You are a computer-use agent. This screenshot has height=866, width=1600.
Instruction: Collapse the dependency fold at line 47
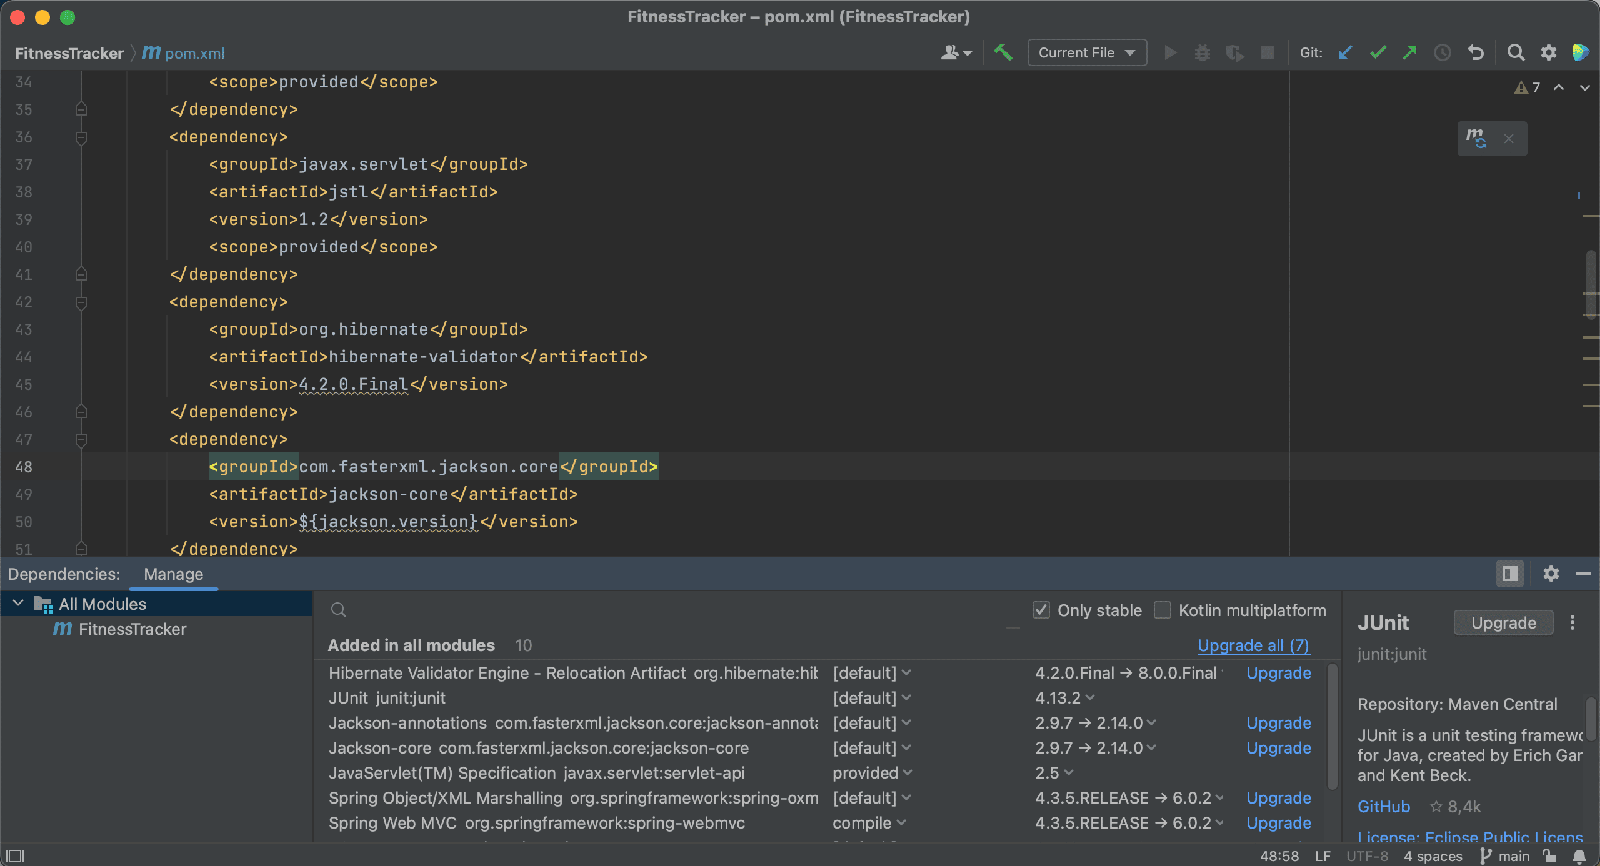pyautogui.click(x=81, y=439)
